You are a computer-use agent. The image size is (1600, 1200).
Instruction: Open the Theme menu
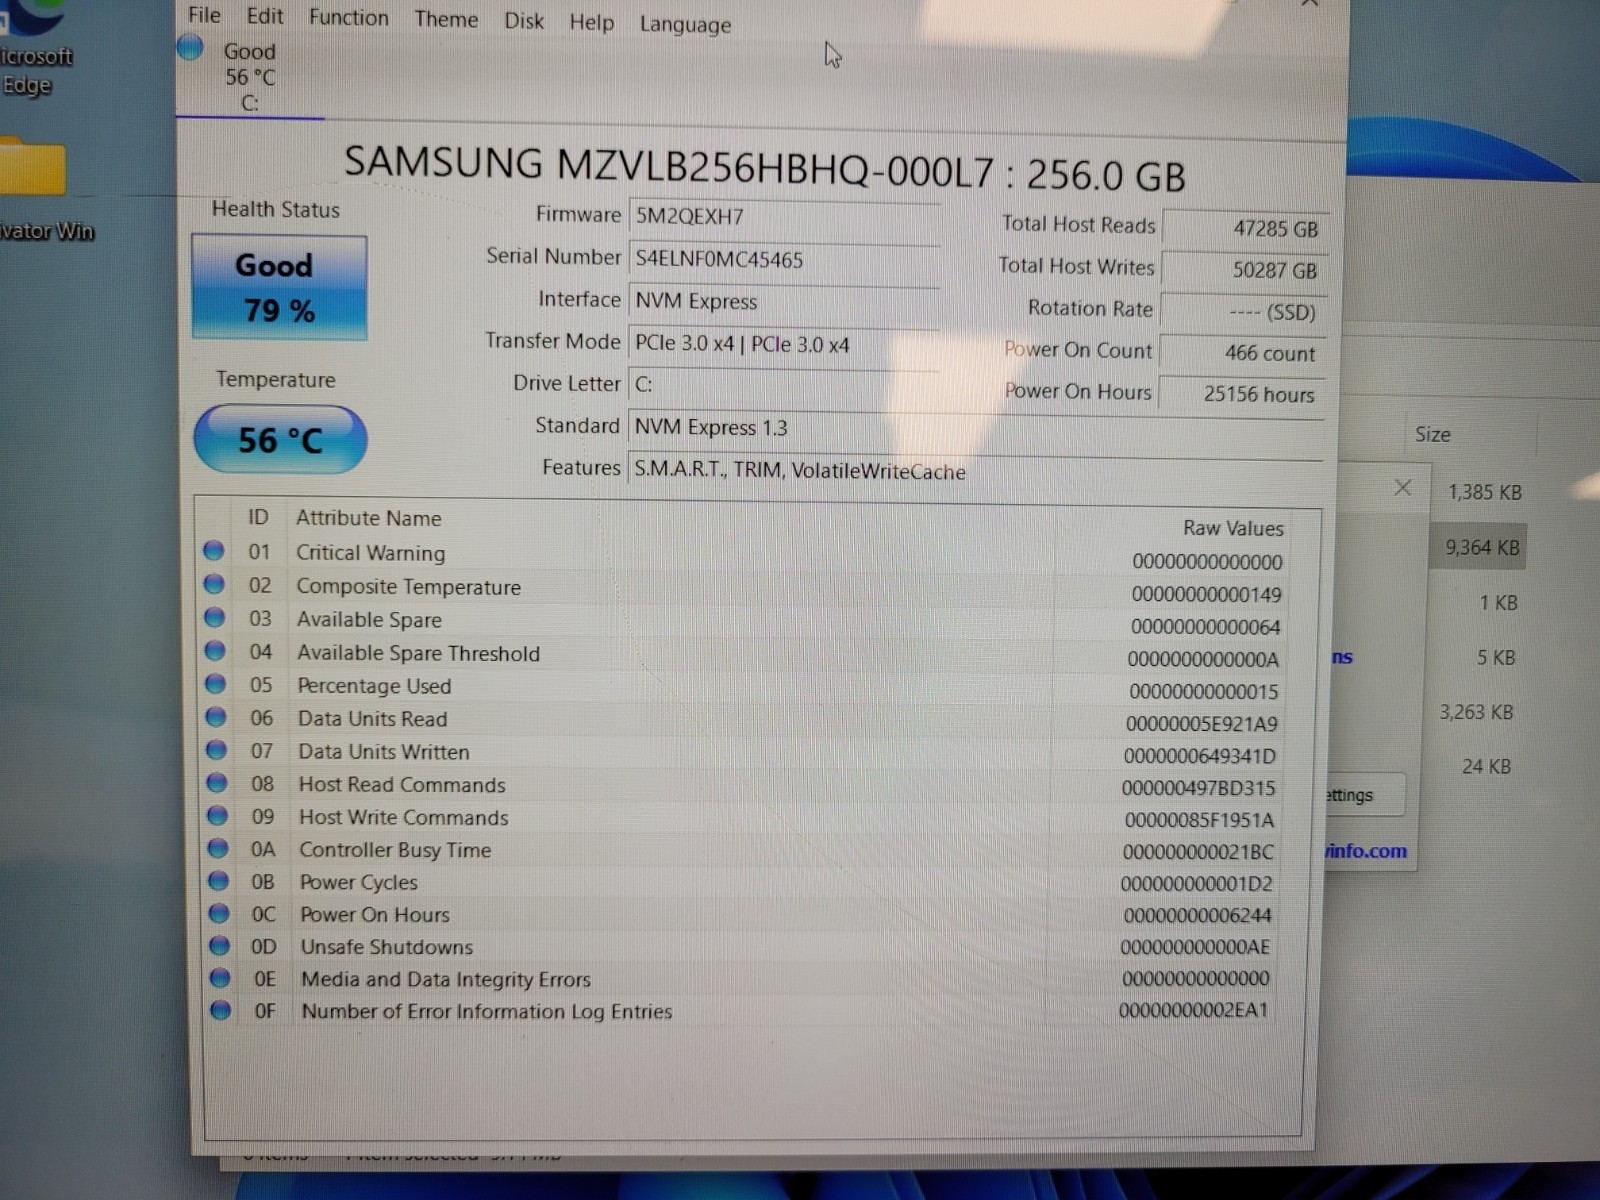(x=446, y=19)
